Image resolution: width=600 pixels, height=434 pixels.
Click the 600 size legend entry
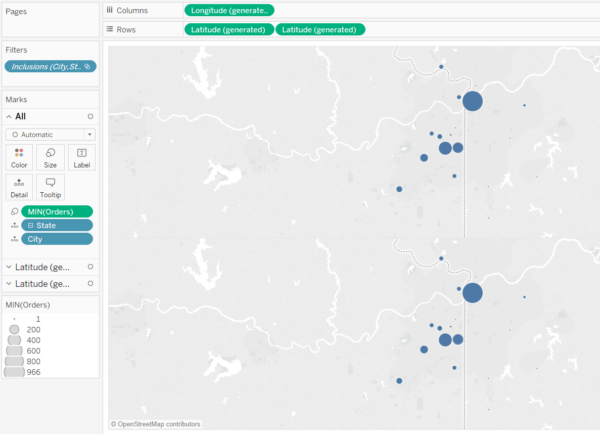click(x=23, y=351)
